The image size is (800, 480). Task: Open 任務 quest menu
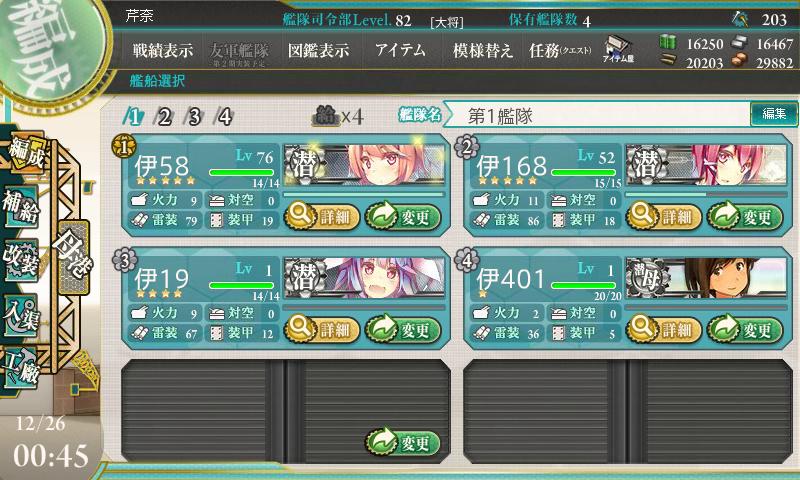pyautogui.click(x=560, y=50)
